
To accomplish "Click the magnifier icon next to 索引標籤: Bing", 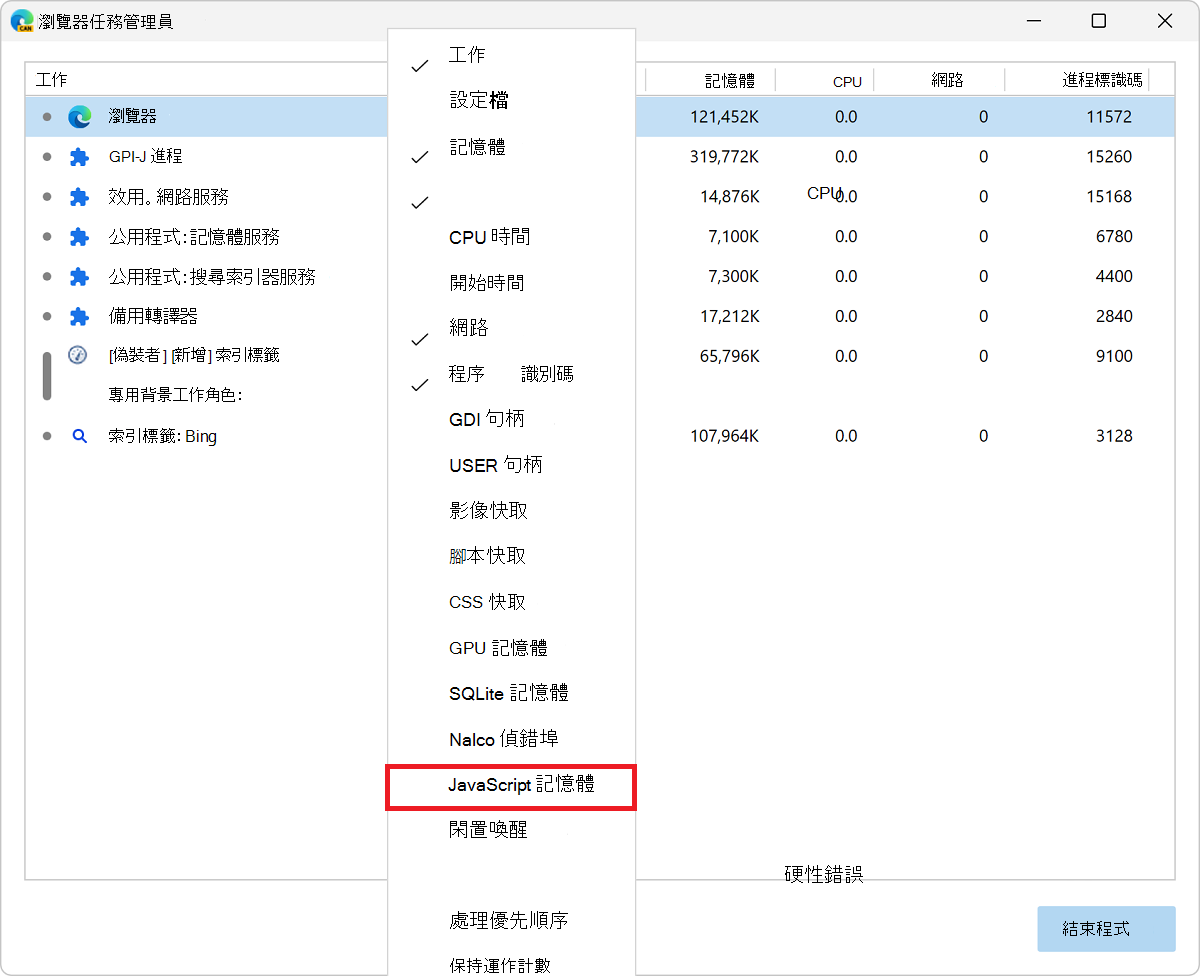I will click(79, 435).
